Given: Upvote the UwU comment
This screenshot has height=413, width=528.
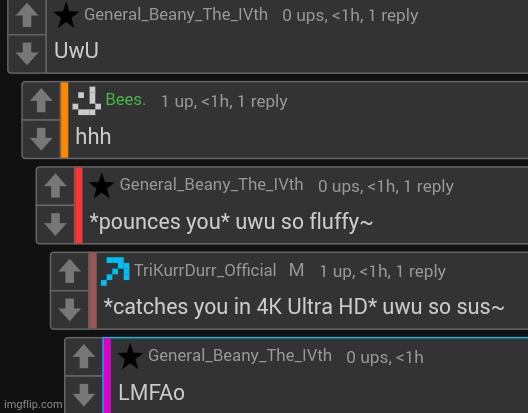Looking at the screenshot, I should point(27,15).
